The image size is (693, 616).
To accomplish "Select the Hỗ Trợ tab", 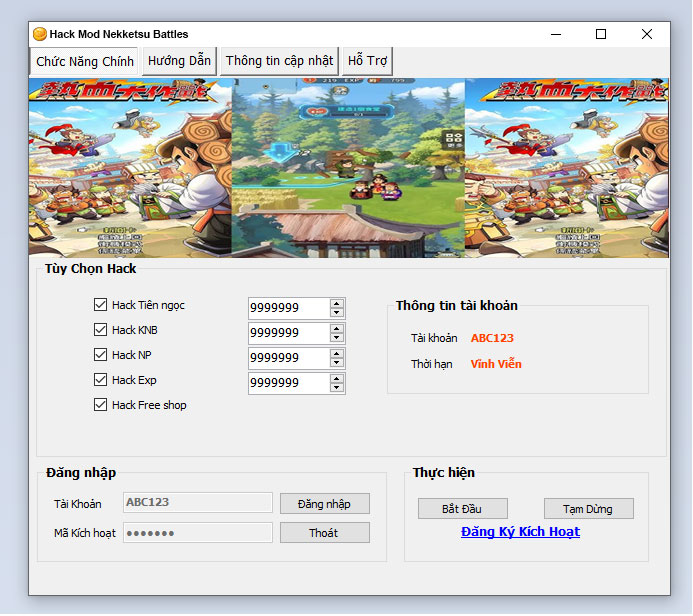I will pos(367,61).
